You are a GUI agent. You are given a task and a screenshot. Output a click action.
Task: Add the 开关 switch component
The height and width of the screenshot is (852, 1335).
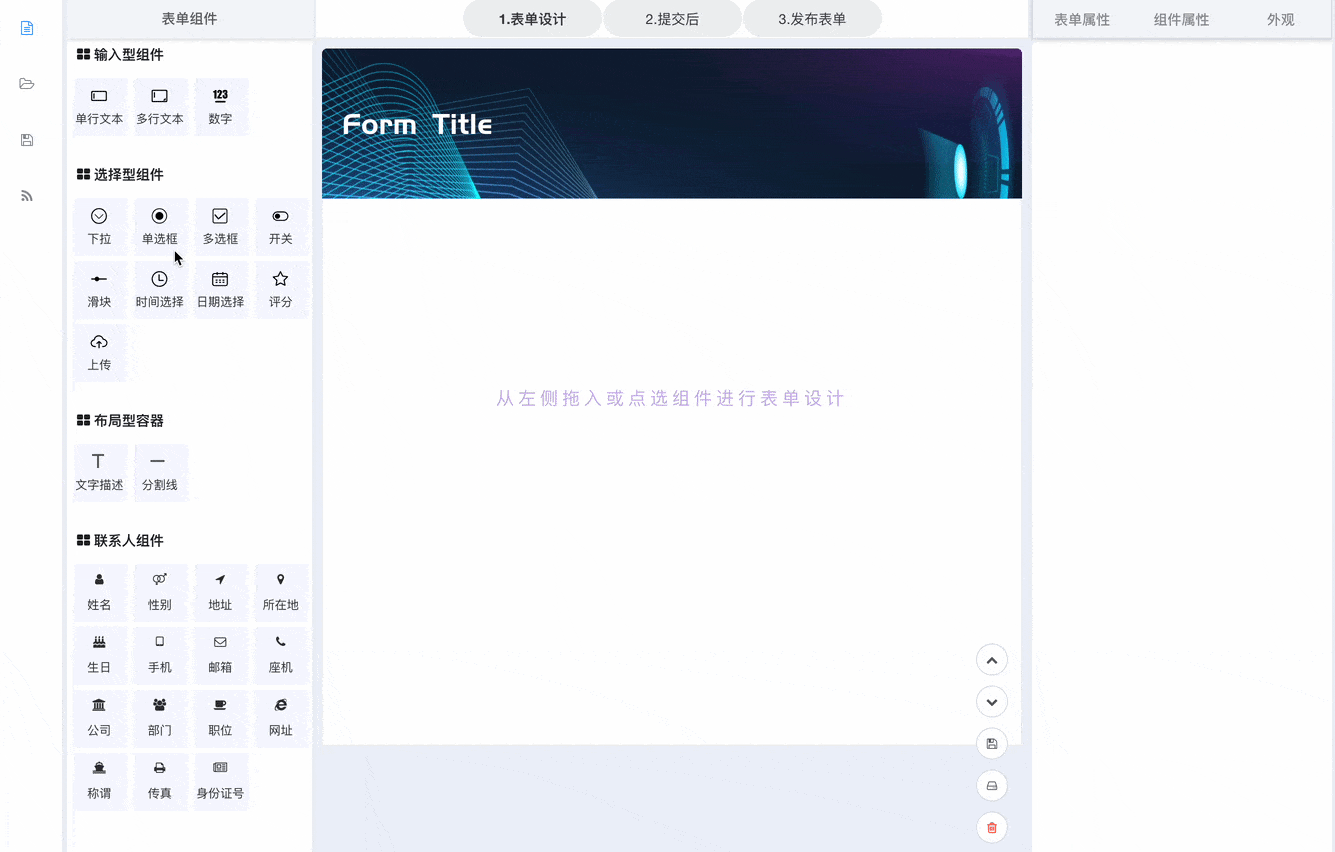(281, 226)
